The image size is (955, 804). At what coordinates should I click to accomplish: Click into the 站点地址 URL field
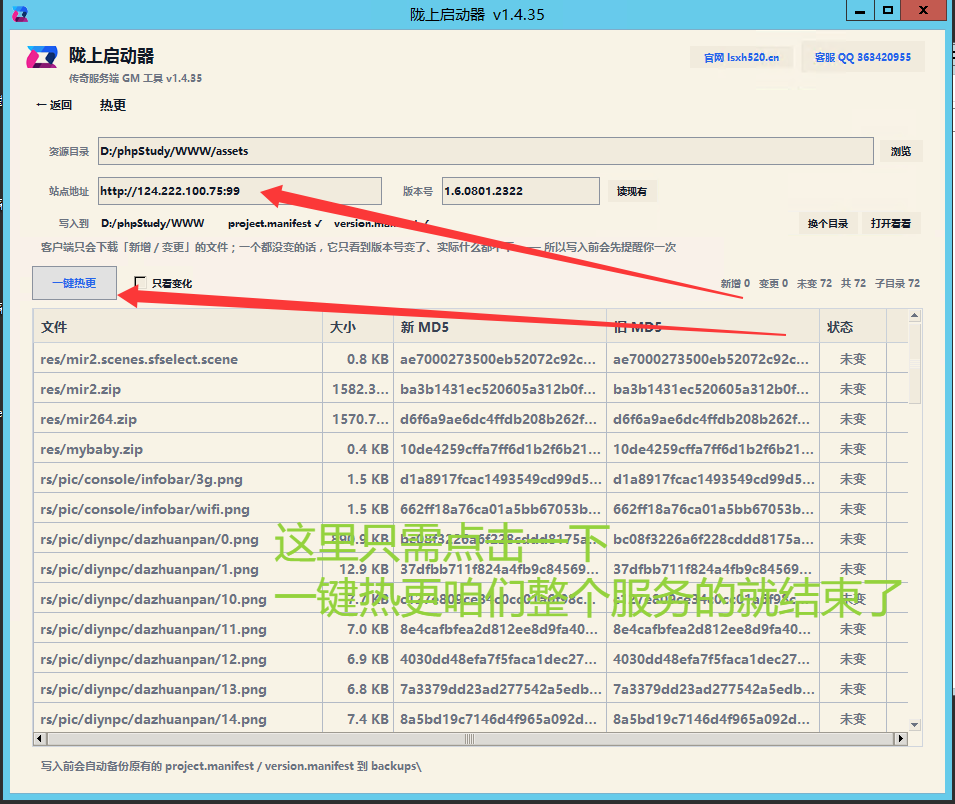239,191
